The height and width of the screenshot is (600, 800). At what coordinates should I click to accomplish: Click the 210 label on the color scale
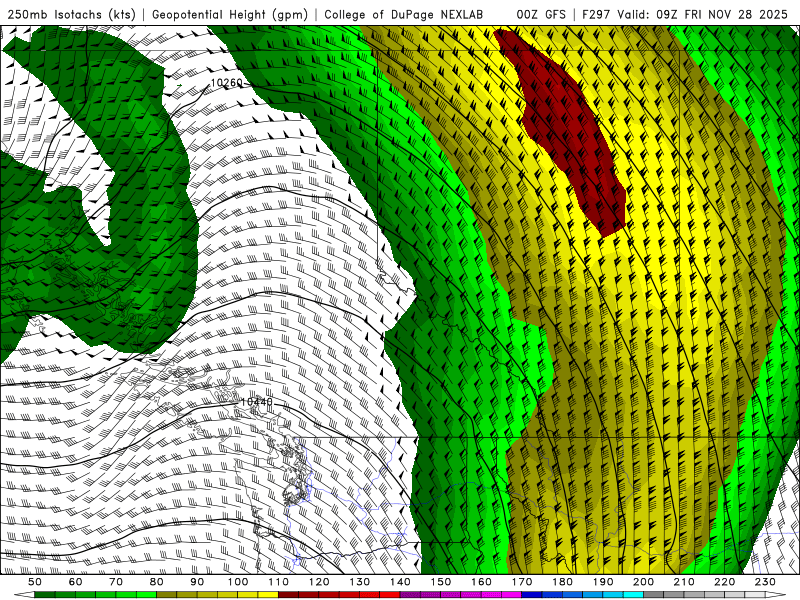[684, 582]
